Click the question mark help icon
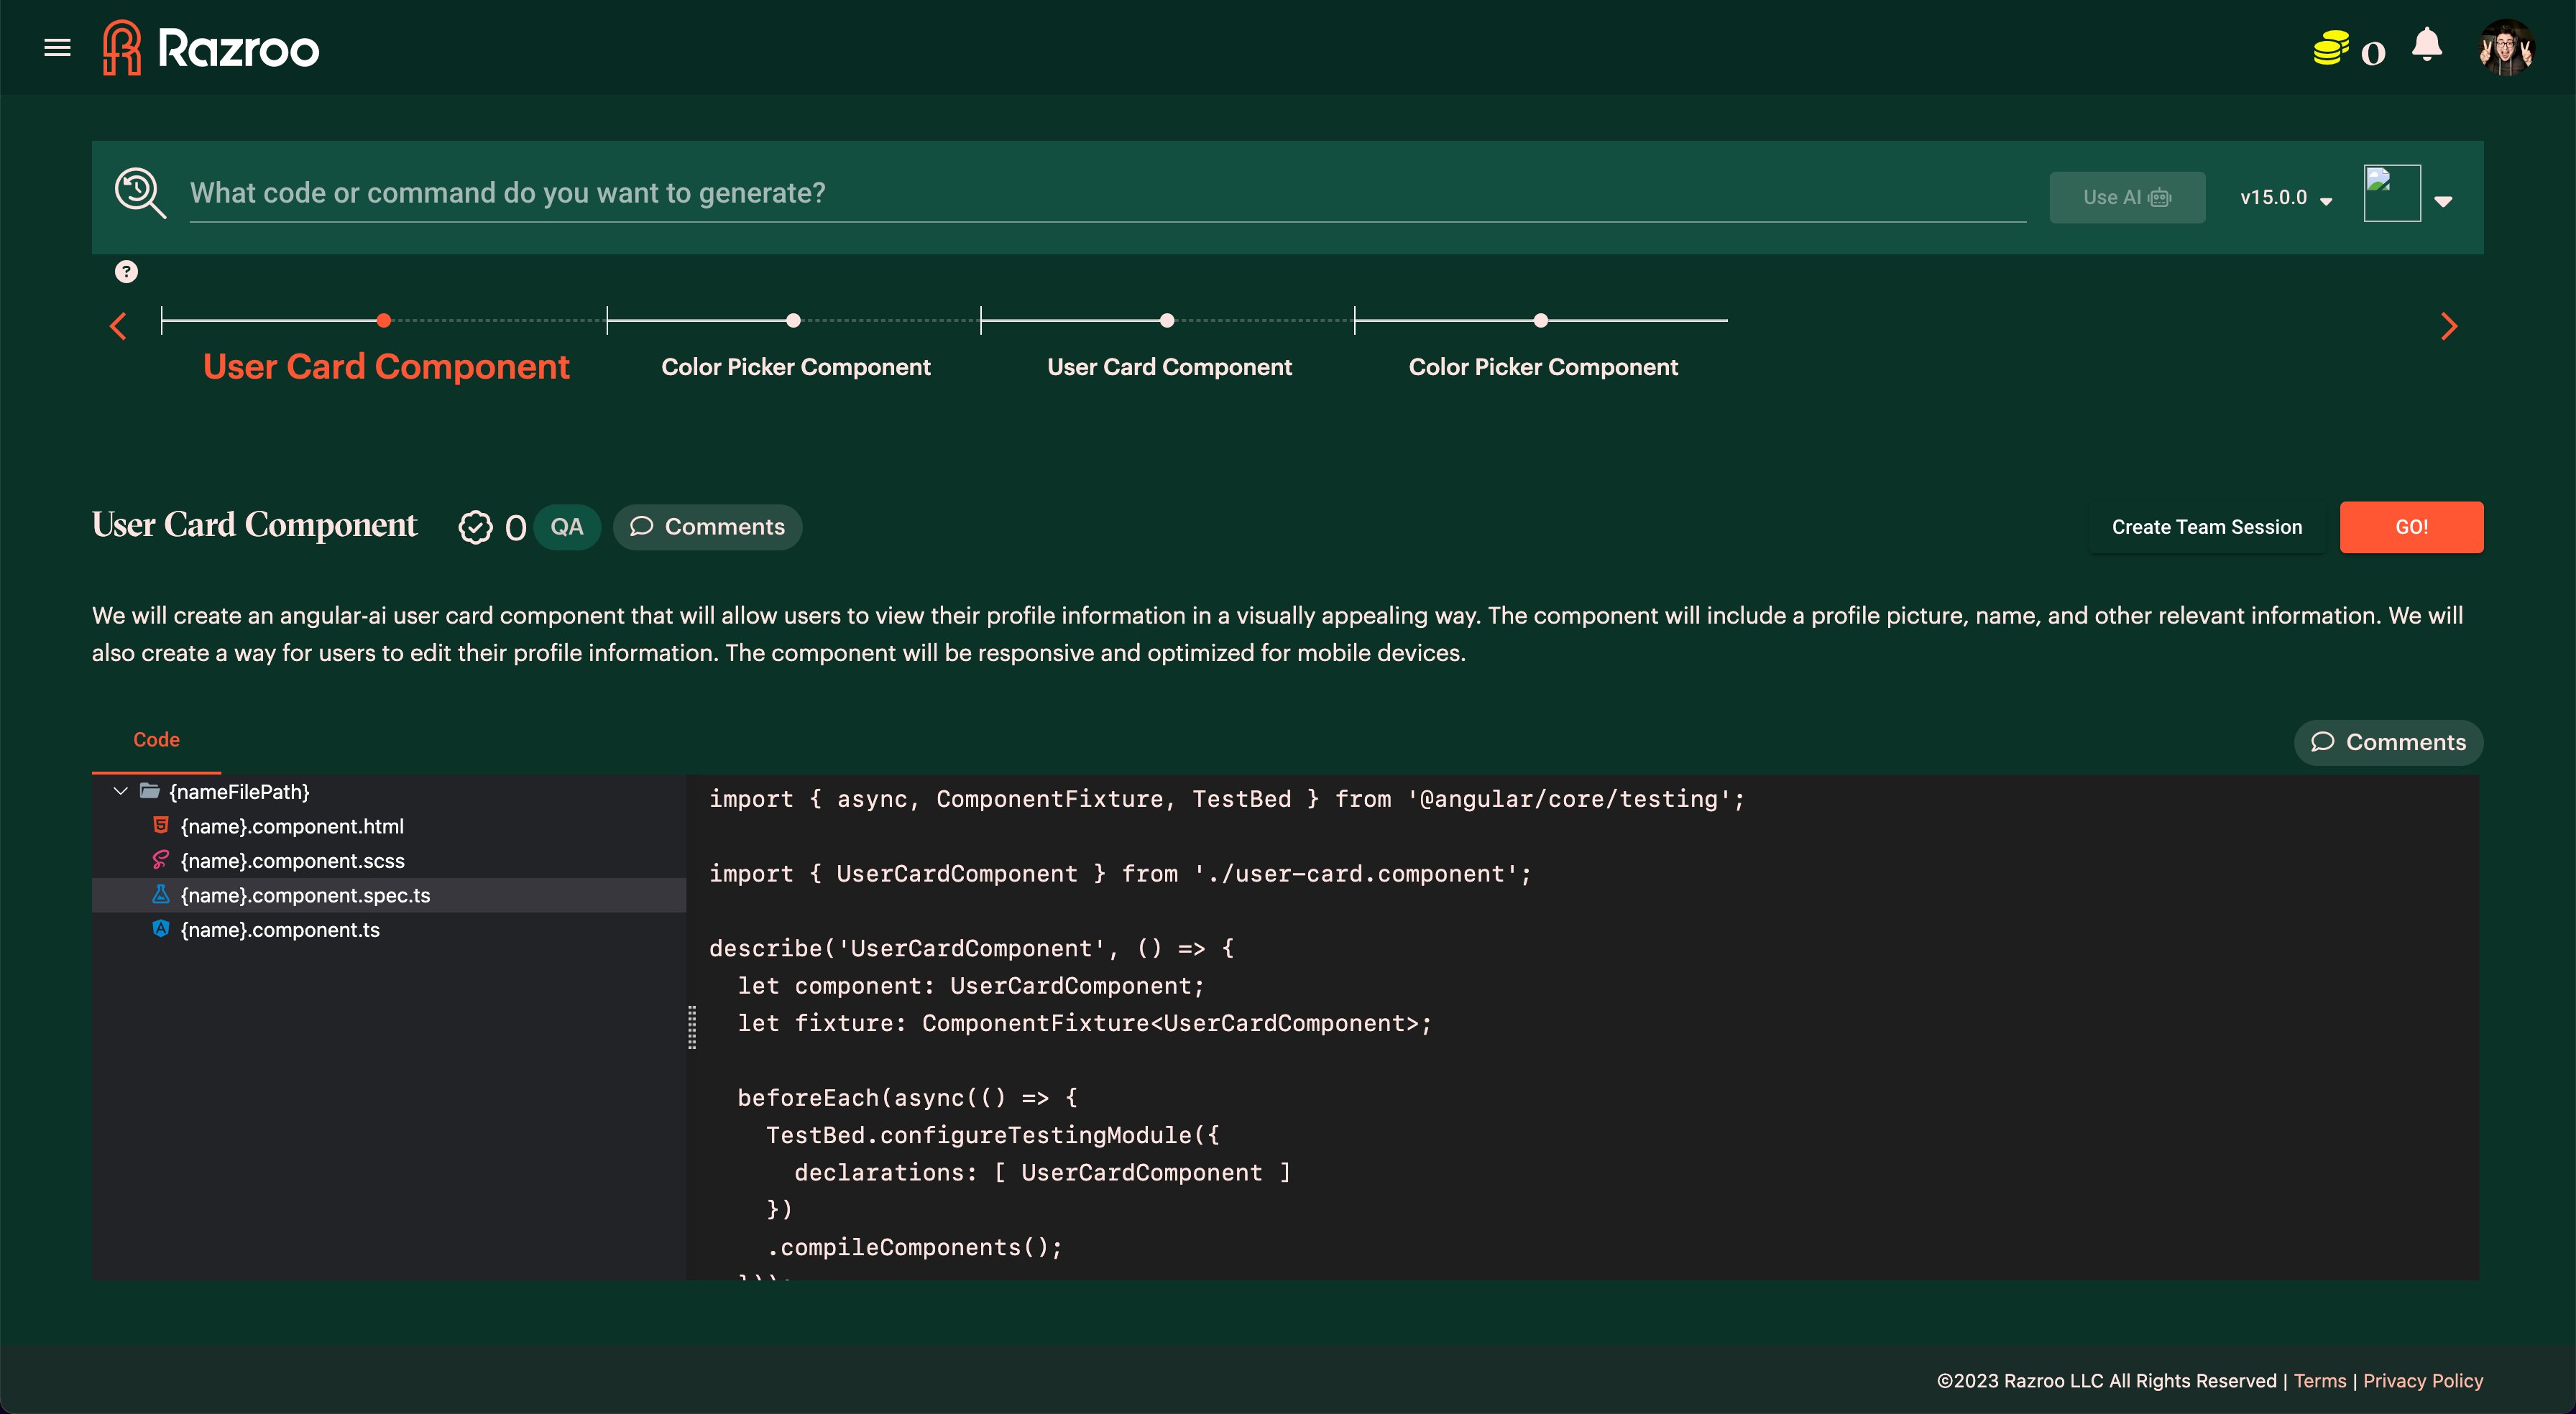Screen dimensions: 2576x1414 126,271
